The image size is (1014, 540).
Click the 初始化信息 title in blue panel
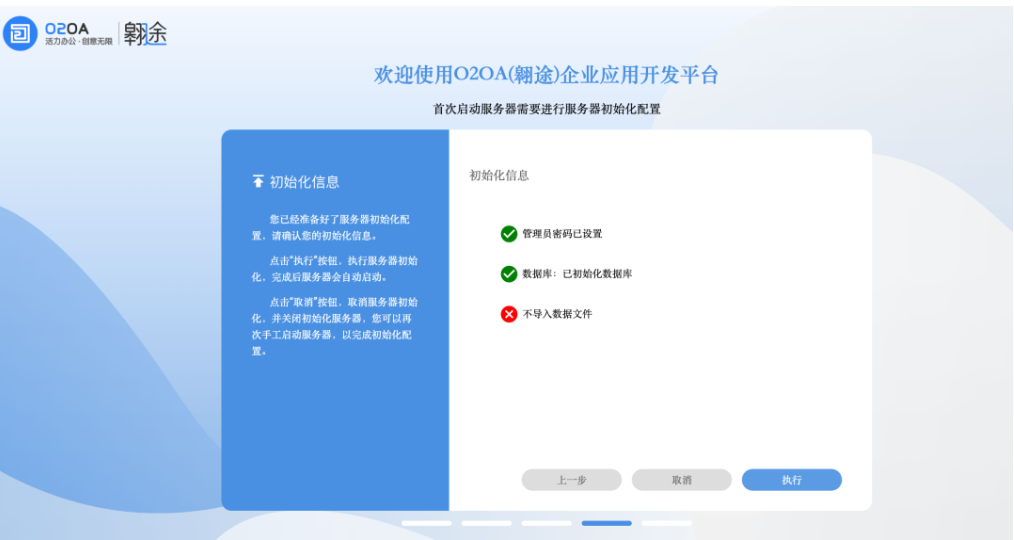304,182
